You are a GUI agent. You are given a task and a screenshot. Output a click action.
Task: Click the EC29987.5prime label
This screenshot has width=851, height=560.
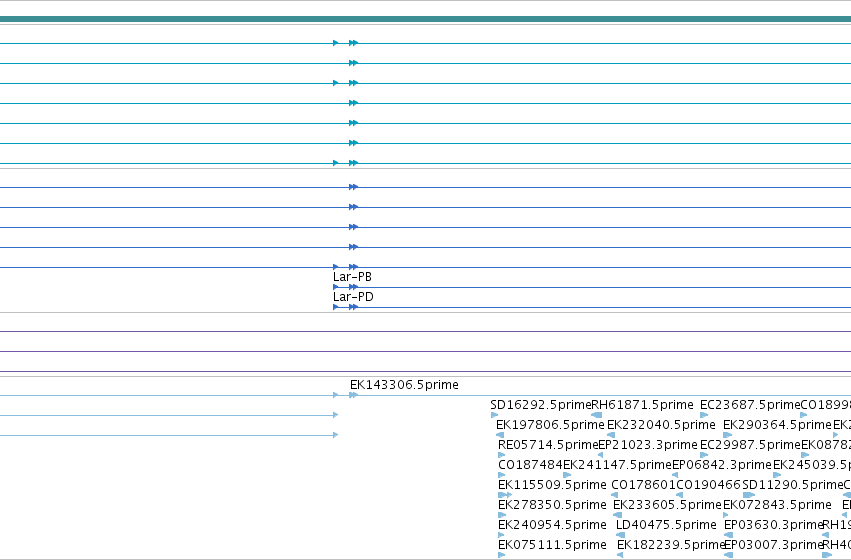coord(750,445)
